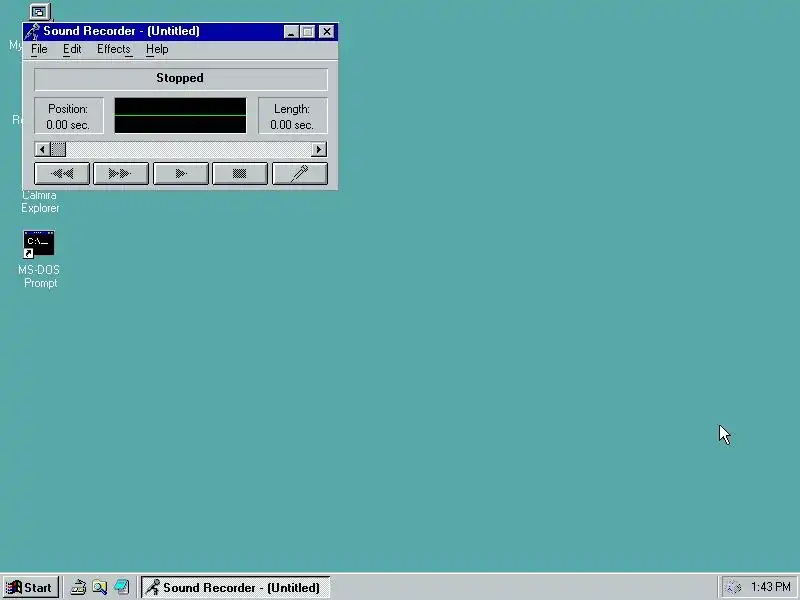Viewport: 800px width, 600px height.
Task: Click the third quick launch icon on the taskbar
Action: [x=122, y=588]
